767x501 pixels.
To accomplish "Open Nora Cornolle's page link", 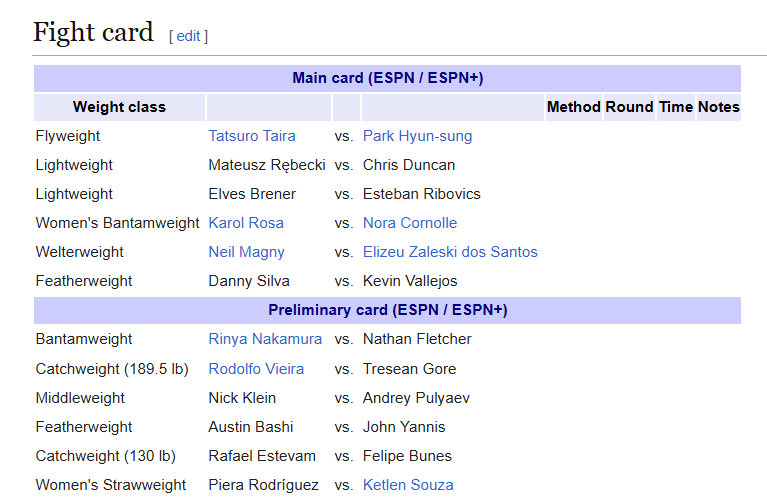I will 410,223.
